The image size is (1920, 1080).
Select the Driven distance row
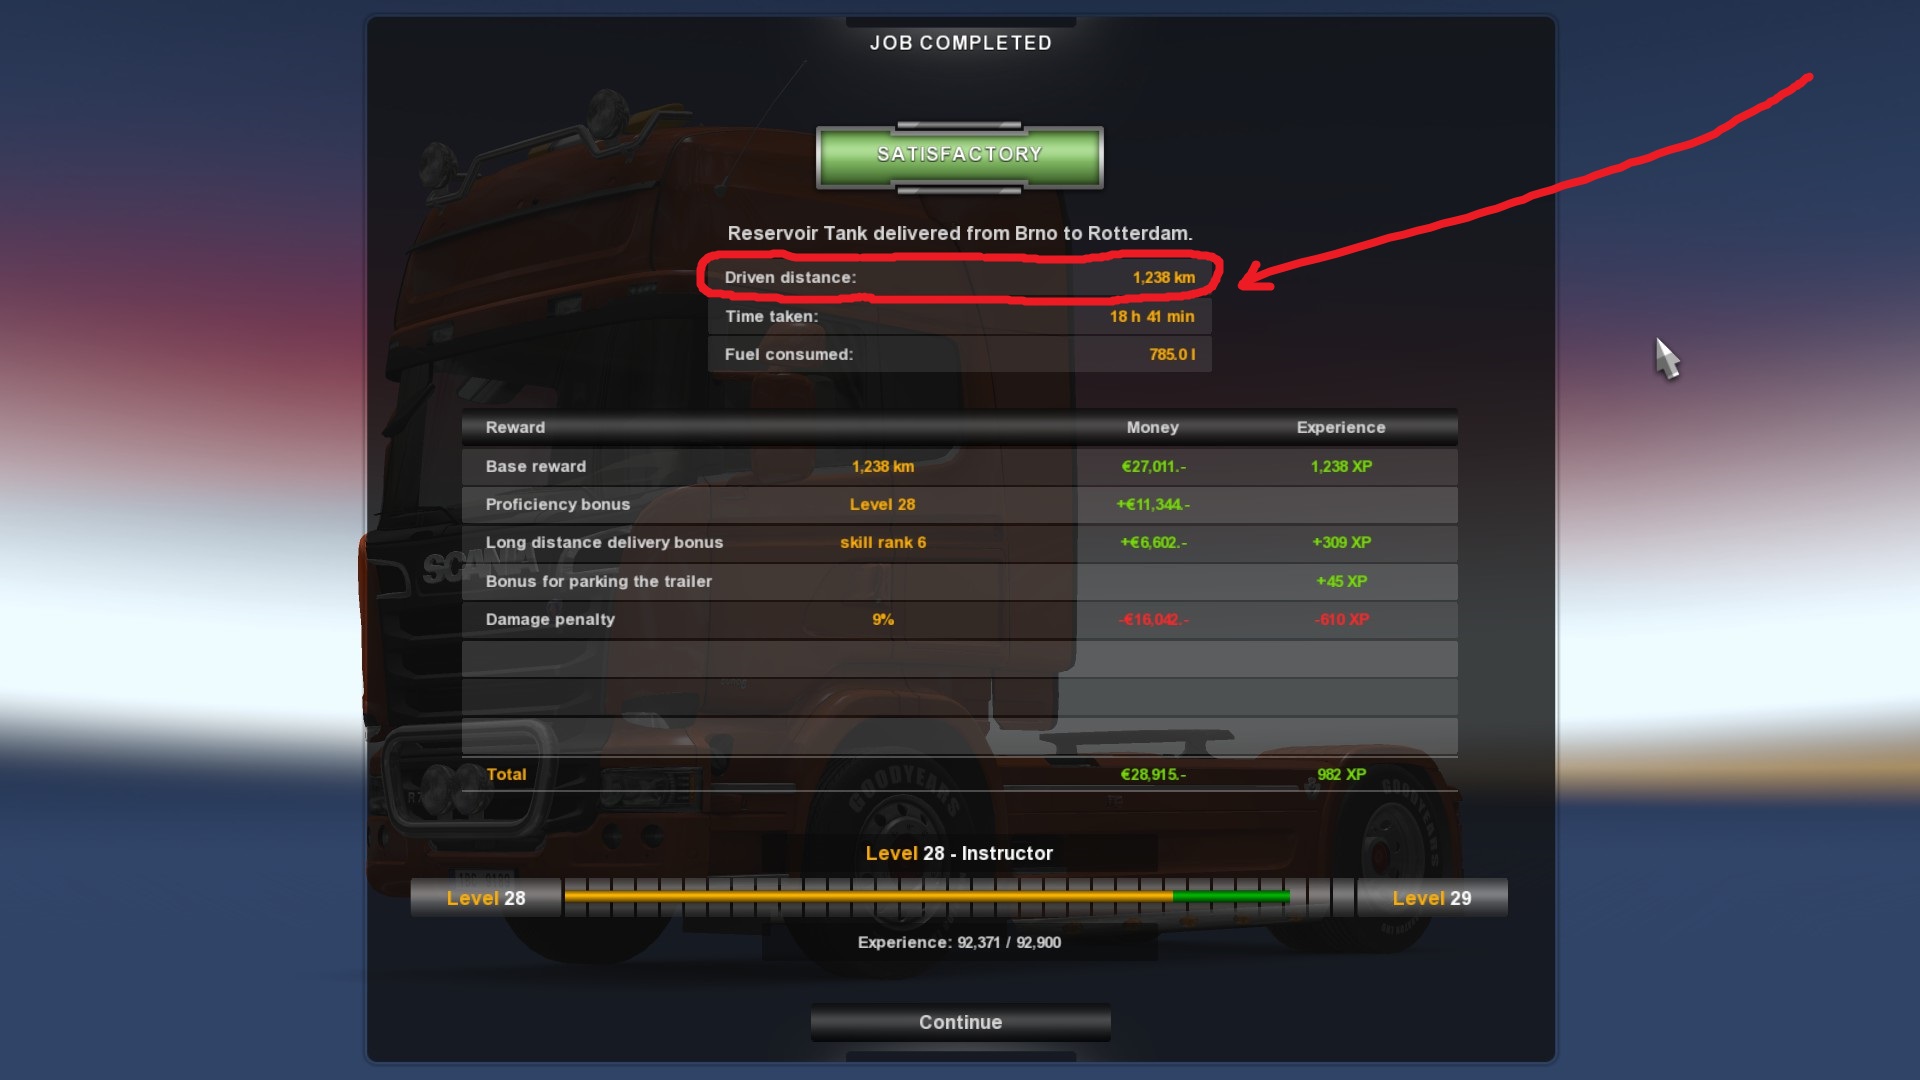click(x=960, y=277)
